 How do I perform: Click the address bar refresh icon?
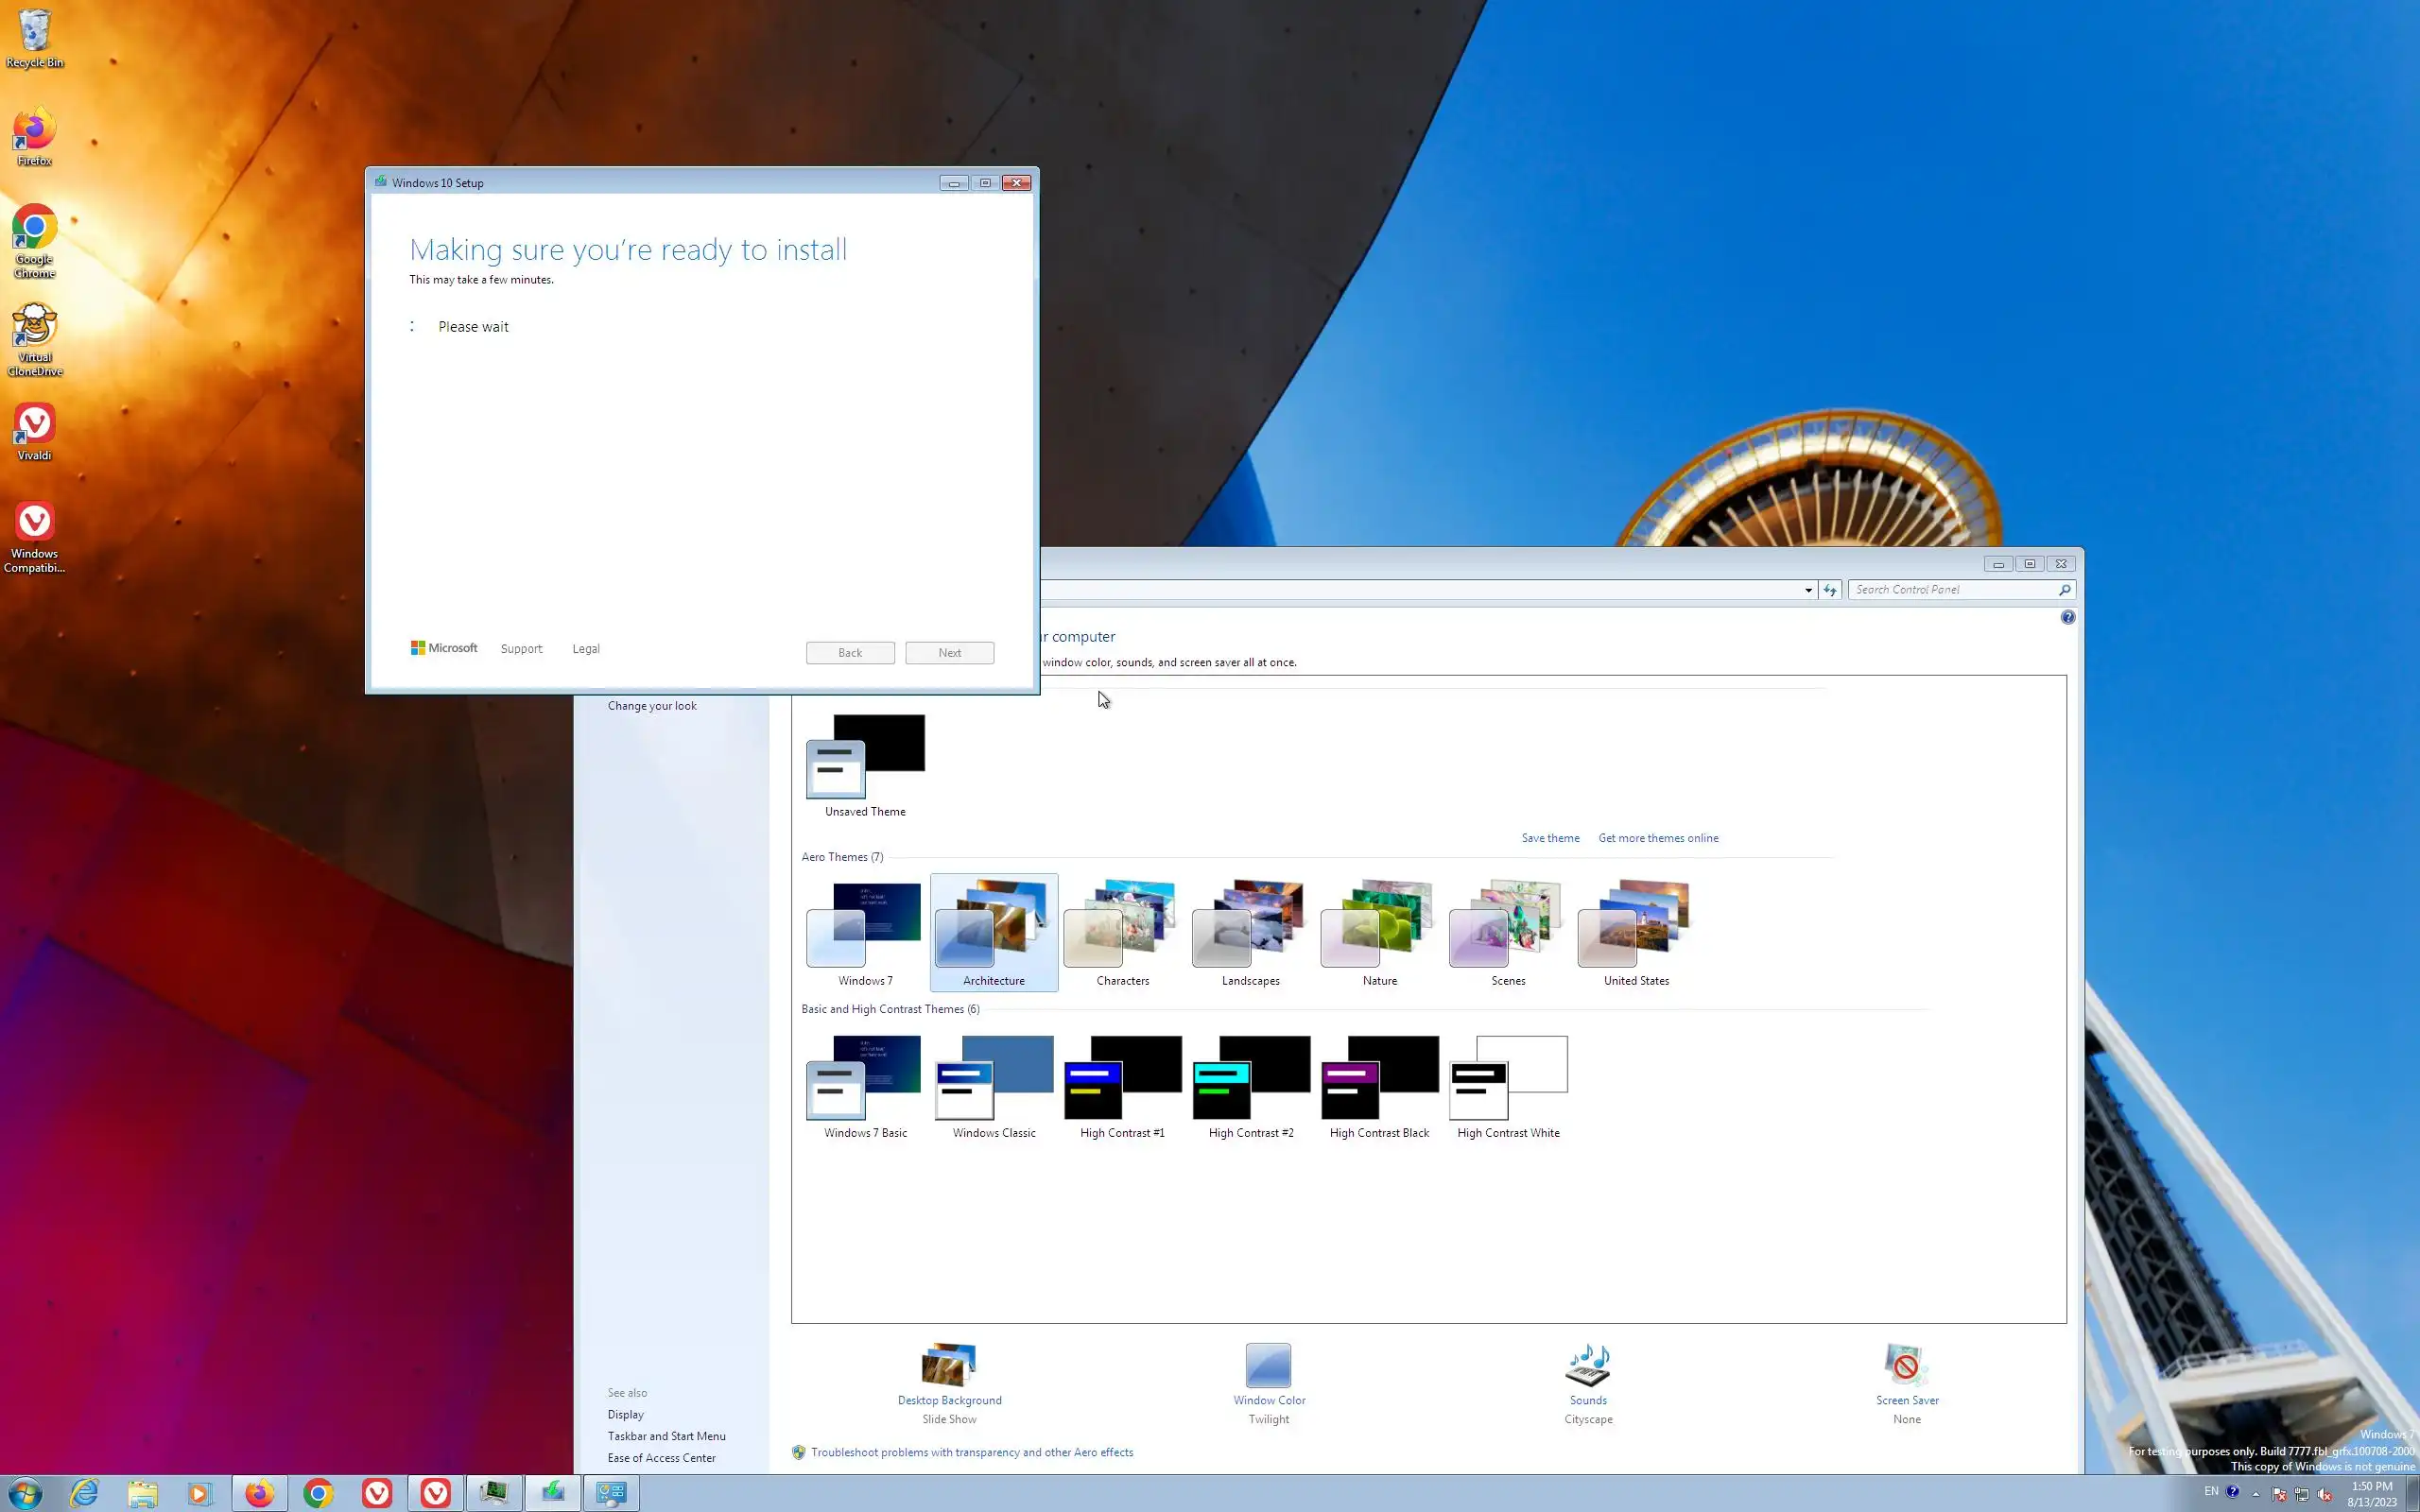point(1830,590)
